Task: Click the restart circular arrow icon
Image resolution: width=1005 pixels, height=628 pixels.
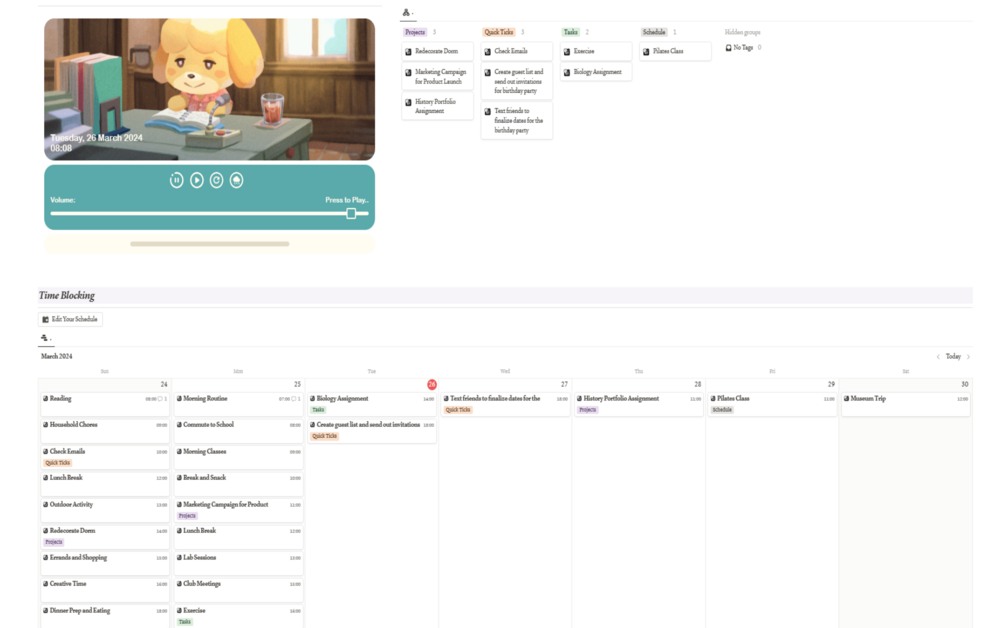Action: coord(217,181)
